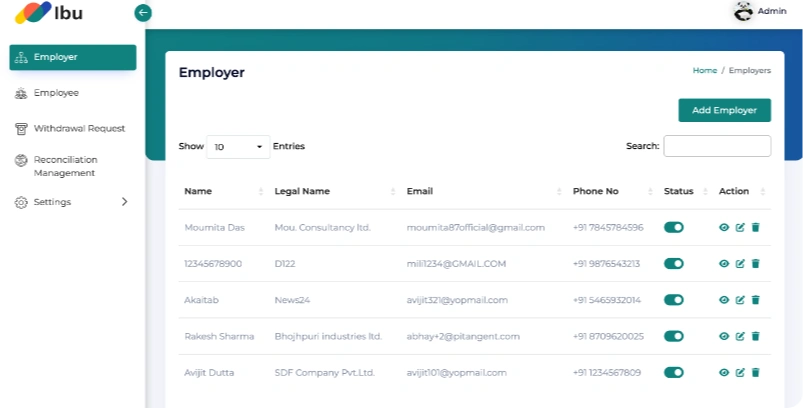
Task: Go to Withdrawal Request page
Action: coord(78,128)
